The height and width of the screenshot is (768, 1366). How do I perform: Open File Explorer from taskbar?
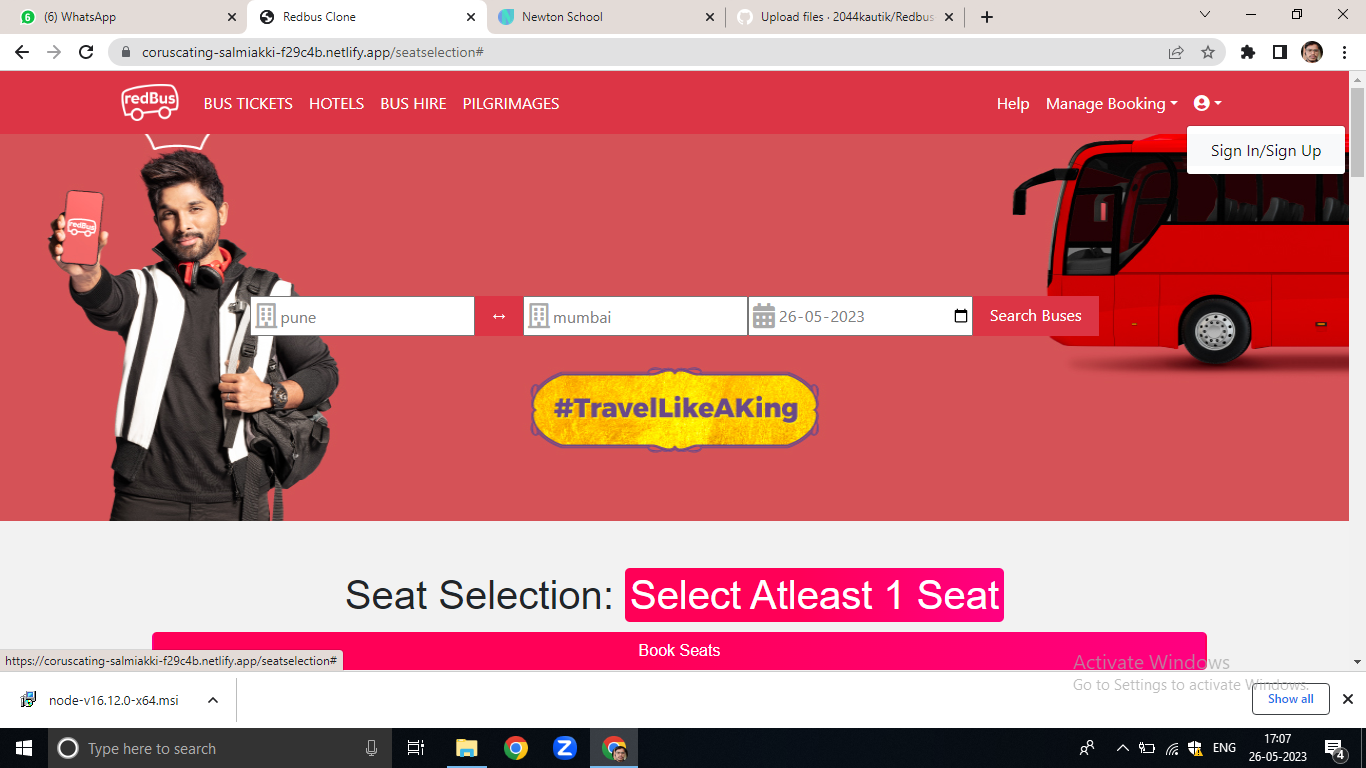466,748
